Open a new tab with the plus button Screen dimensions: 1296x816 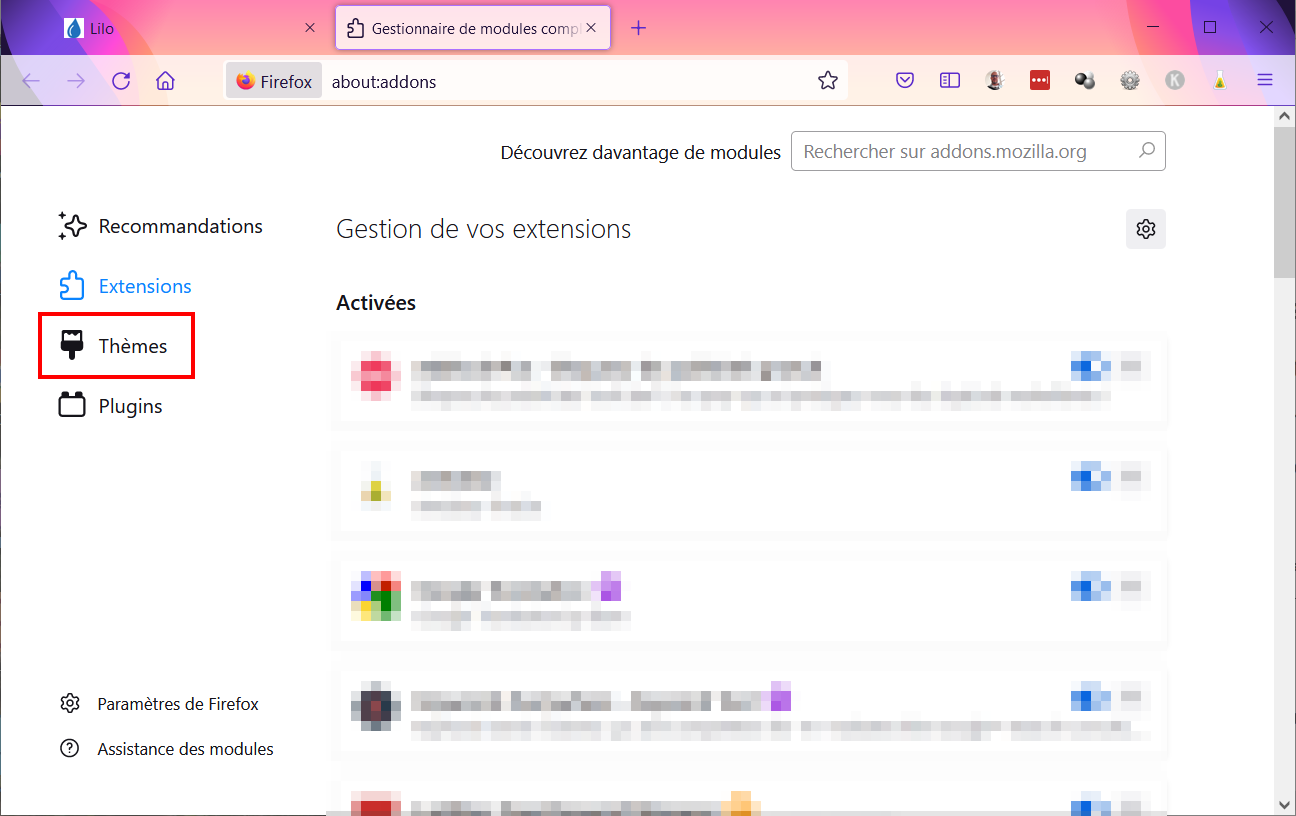639,28
